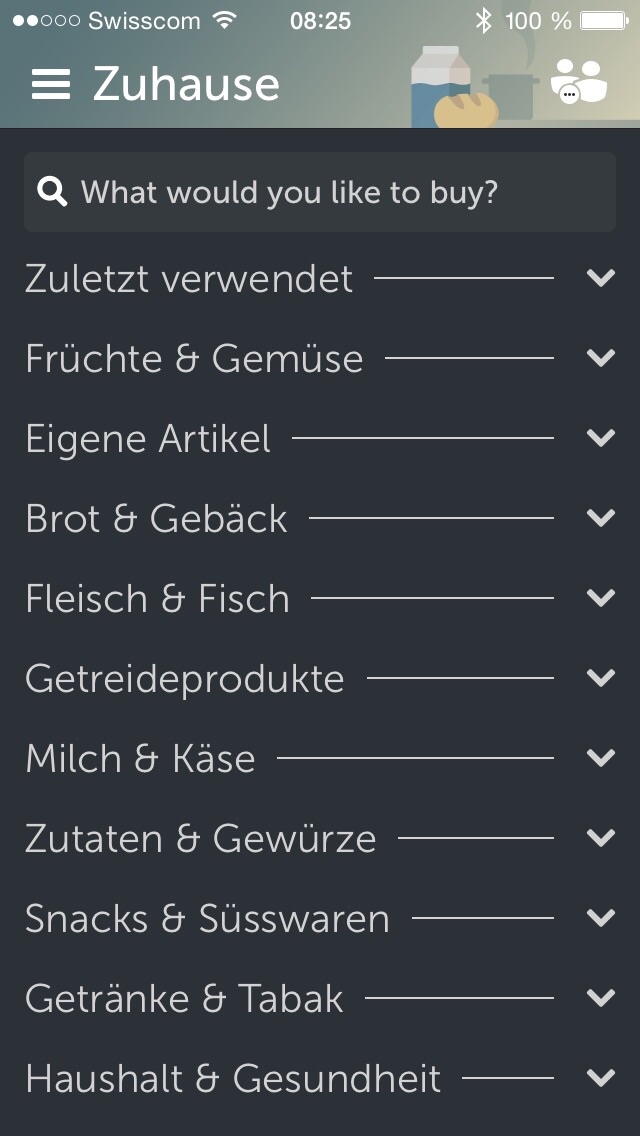
Task: Tap the Wi-Fi status icon
Action: pyautogui.click(x=225, y=20)
